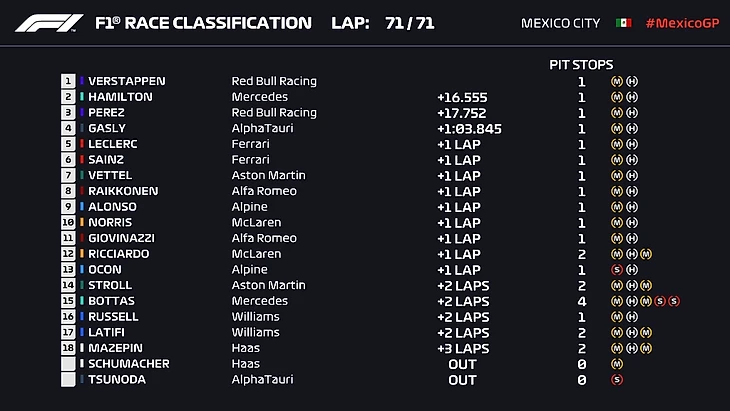Image resolution: width=730 pixels, height=411 pixels.
Task: Click the last soft tyre icon for Bottas
Action: pyautogui.click(x=674, y=301)
